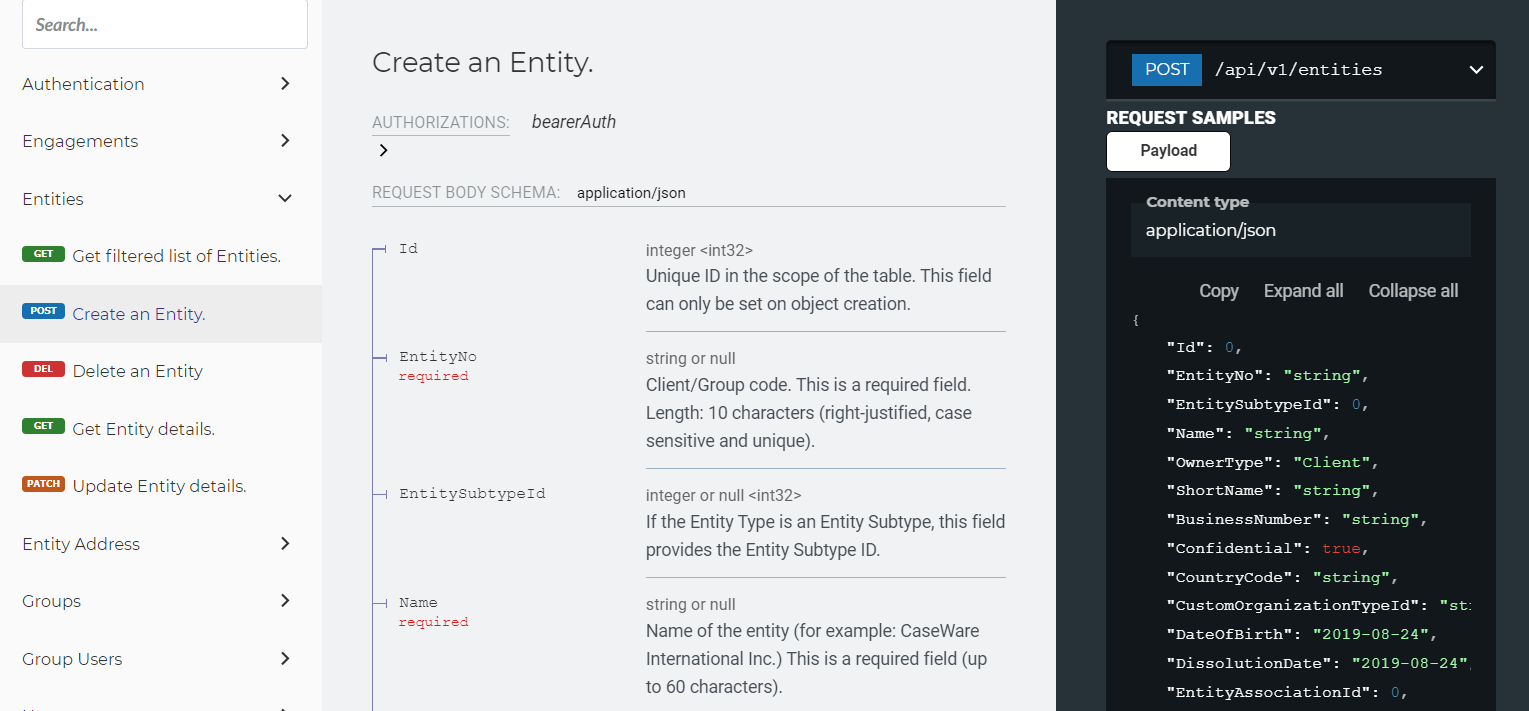Viewport: 1529px width, 711px height.
Task: Click Collapse all in request sample
Action: [x=1413, y=291]
